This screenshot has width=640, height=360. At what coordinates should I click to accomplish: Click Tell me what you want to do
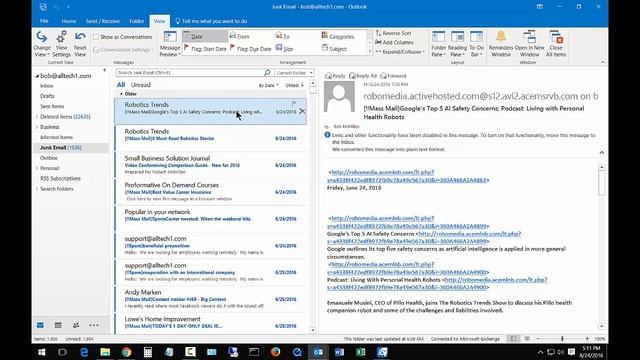(x=211, y=21)
